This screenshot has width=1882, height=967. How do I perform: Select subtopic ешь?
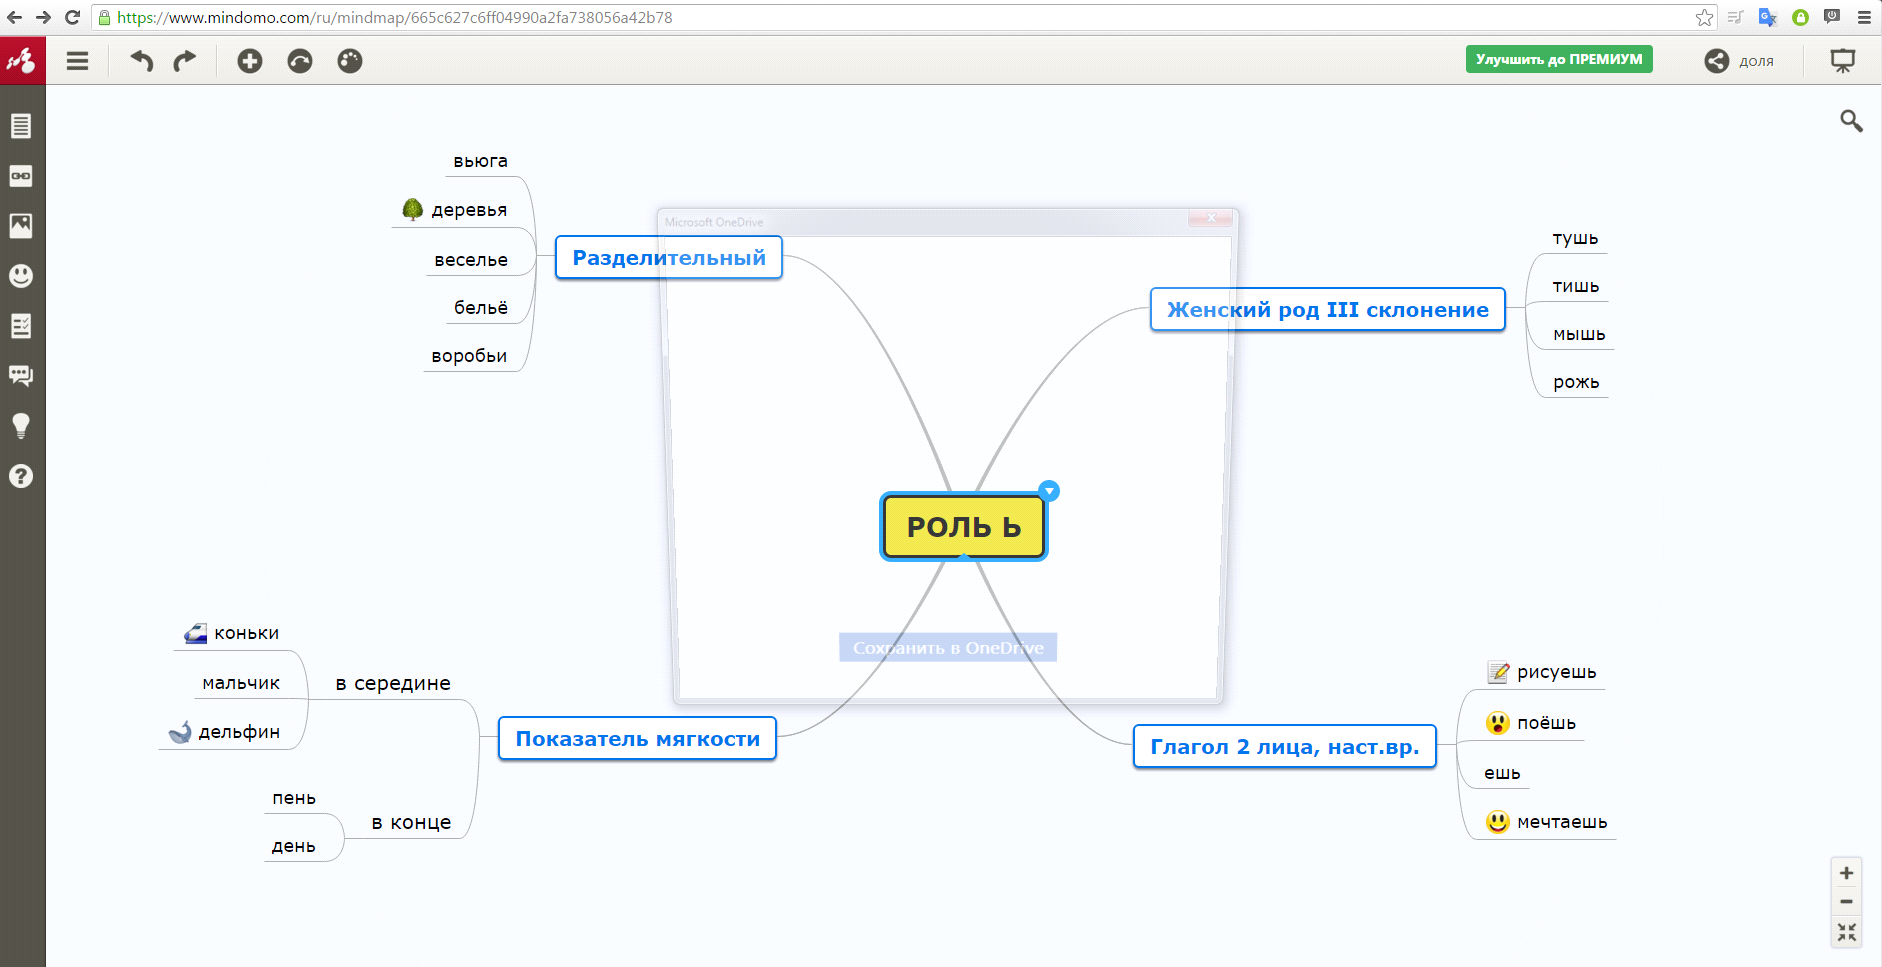tap(1502, 773)
